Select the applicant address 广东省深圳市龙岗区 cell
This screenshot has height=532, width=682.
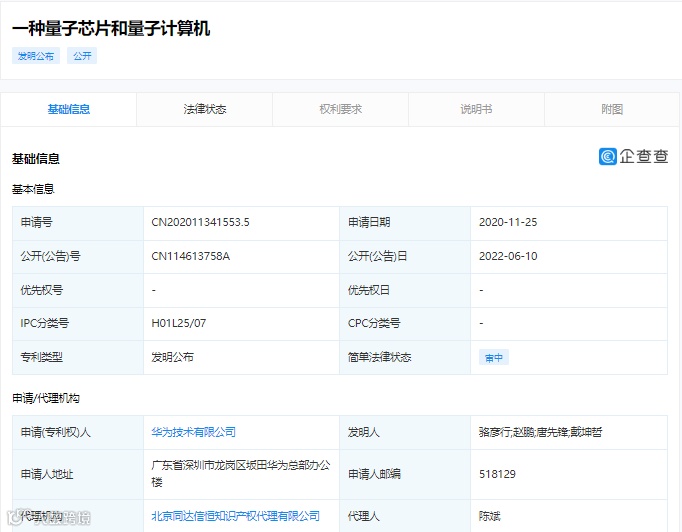click(241, 474)
